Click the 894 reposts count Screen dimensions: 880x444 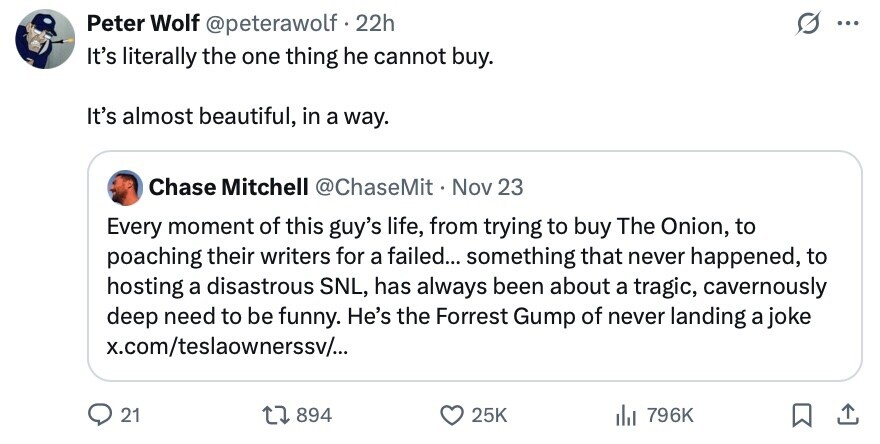(313, 414)
